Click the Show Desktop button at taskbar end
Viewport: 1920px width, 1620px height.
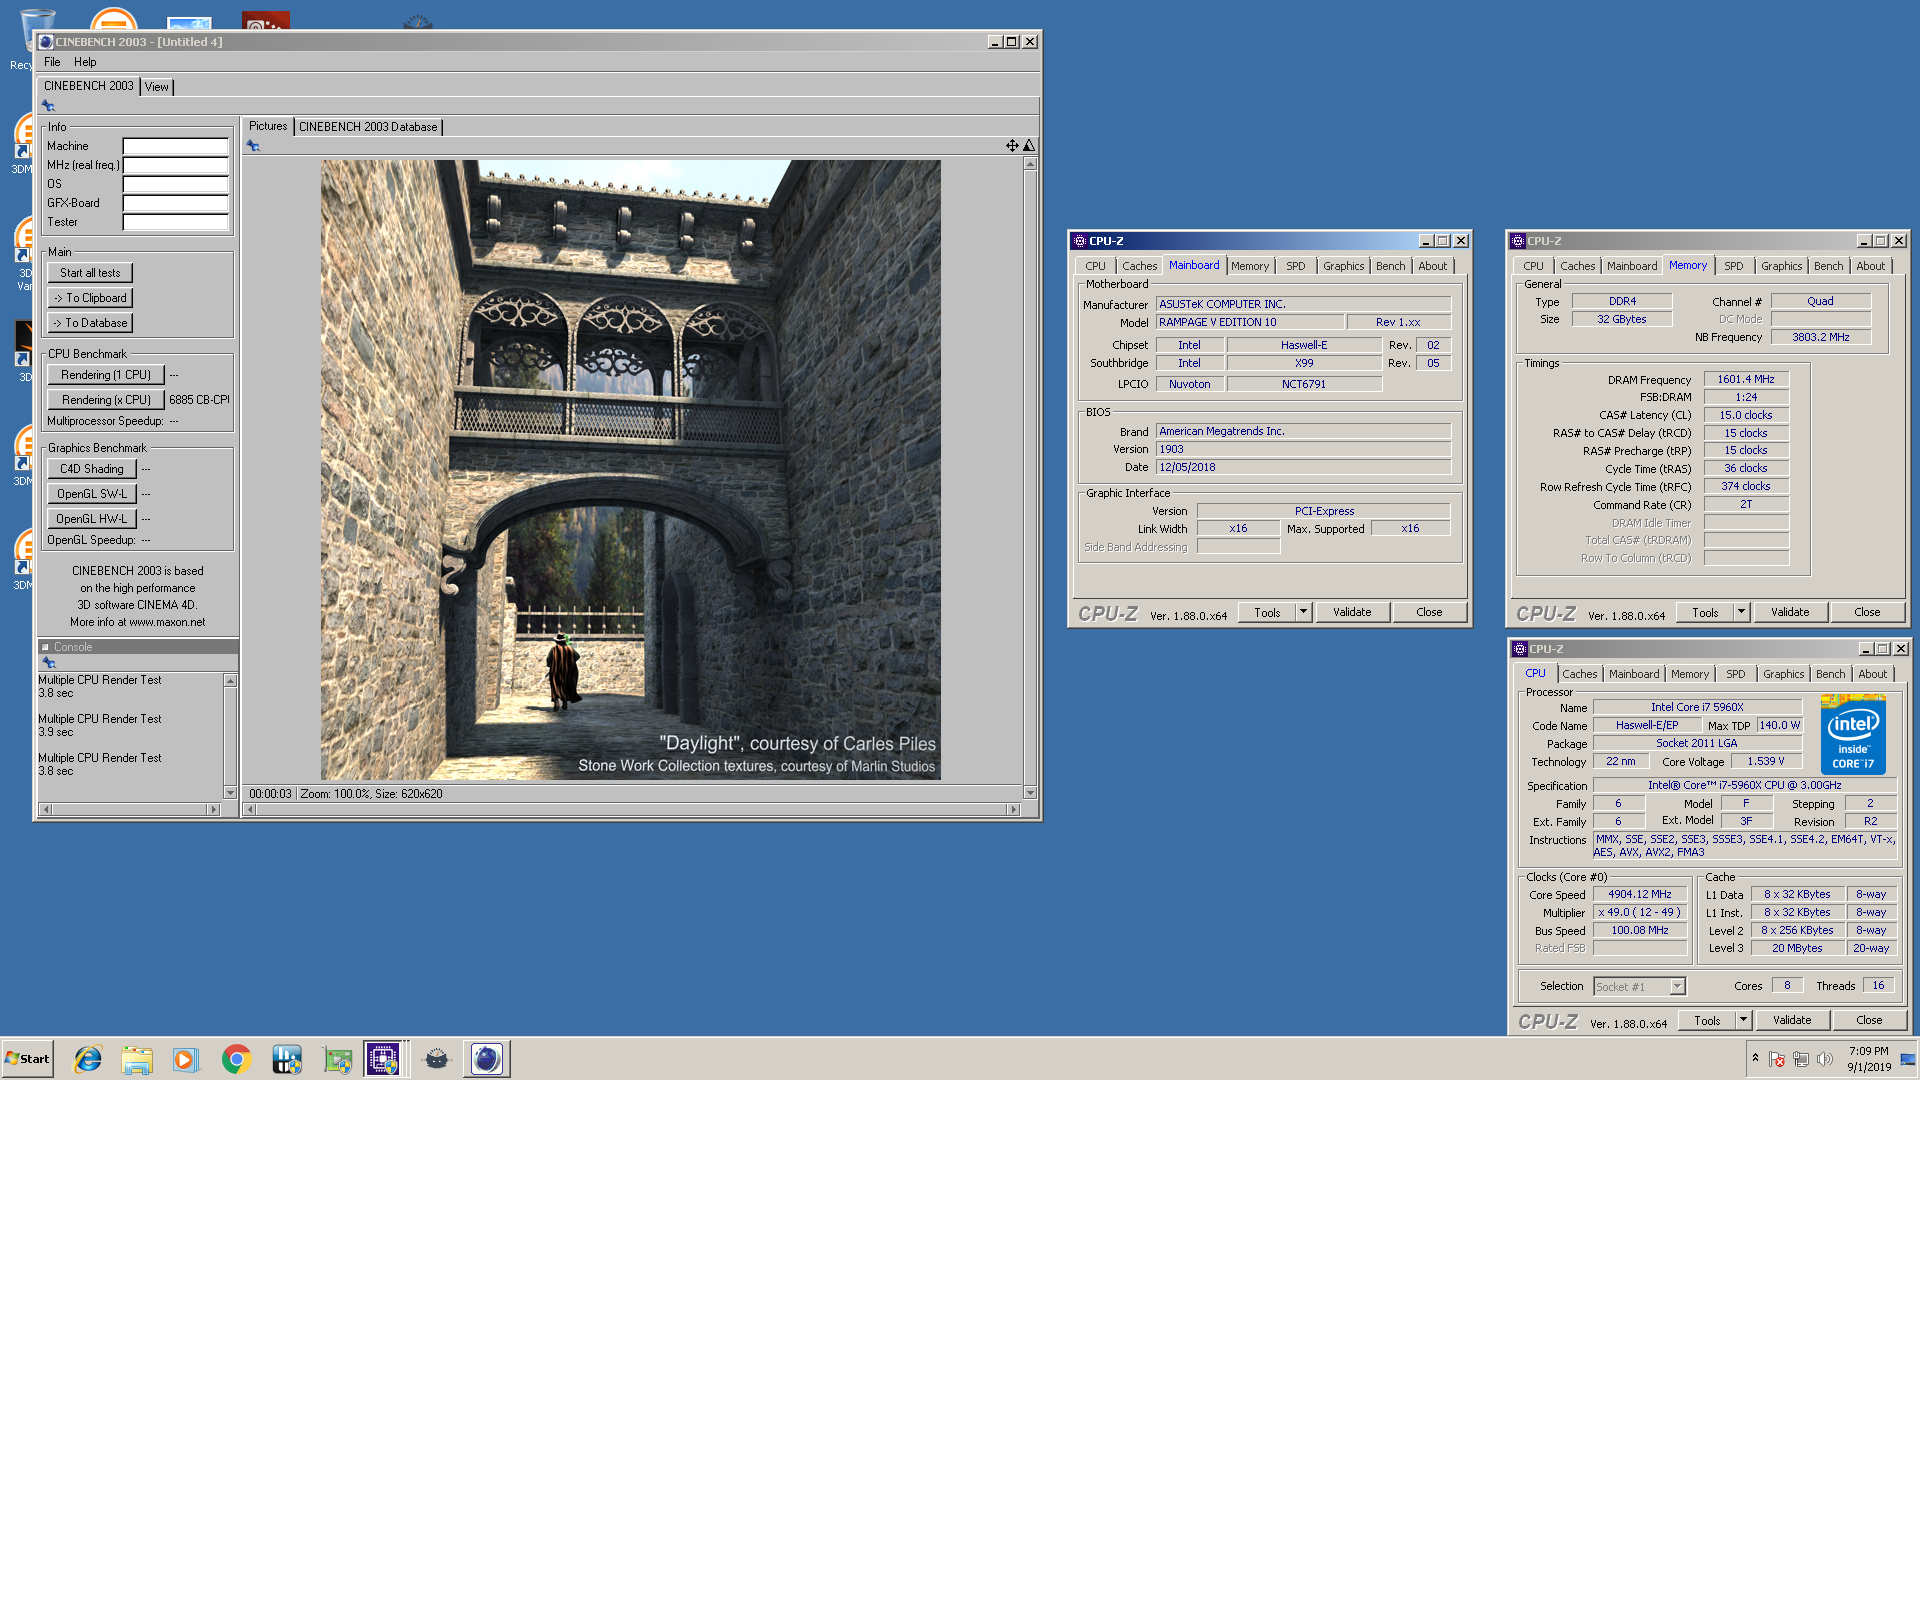(x=1908, y=1059)
